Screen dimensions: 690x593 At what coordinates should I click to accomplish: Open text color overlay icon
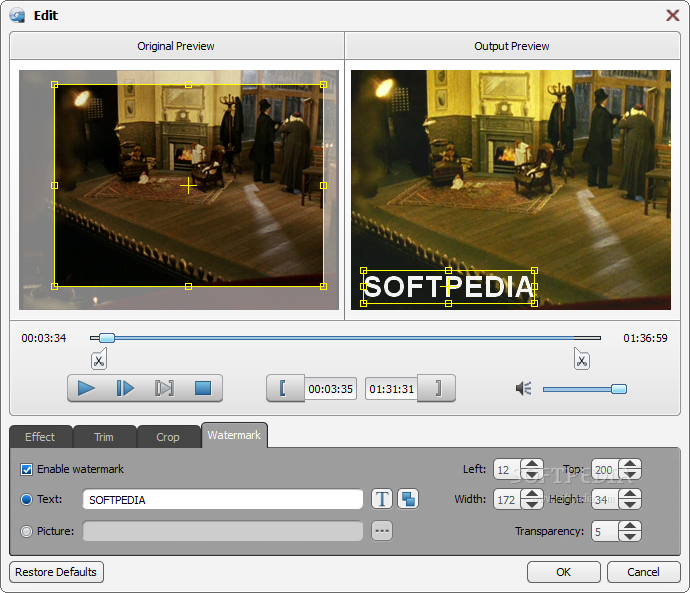[x=408, y=499]
